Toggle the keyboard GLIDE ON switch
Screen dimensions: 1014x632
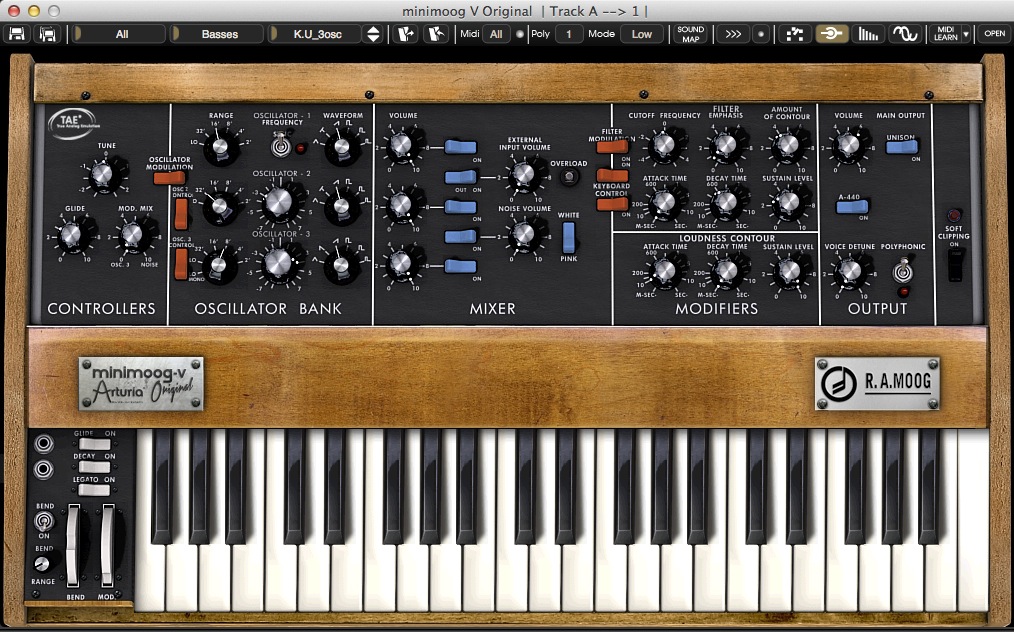coord(94,444)
